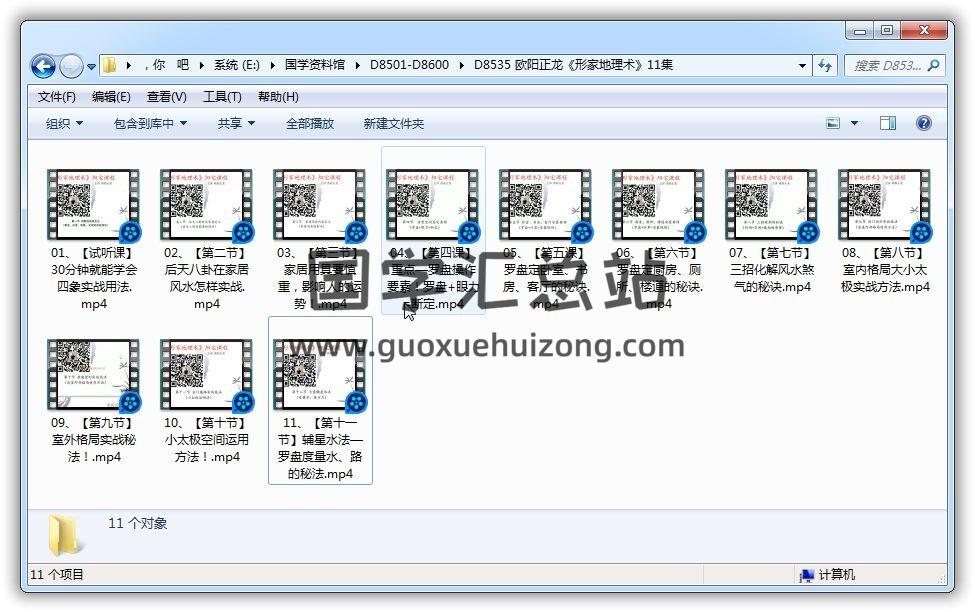Select the 07 第七节 video thumbnail
975x613 pixels.
tap(772, 205)
